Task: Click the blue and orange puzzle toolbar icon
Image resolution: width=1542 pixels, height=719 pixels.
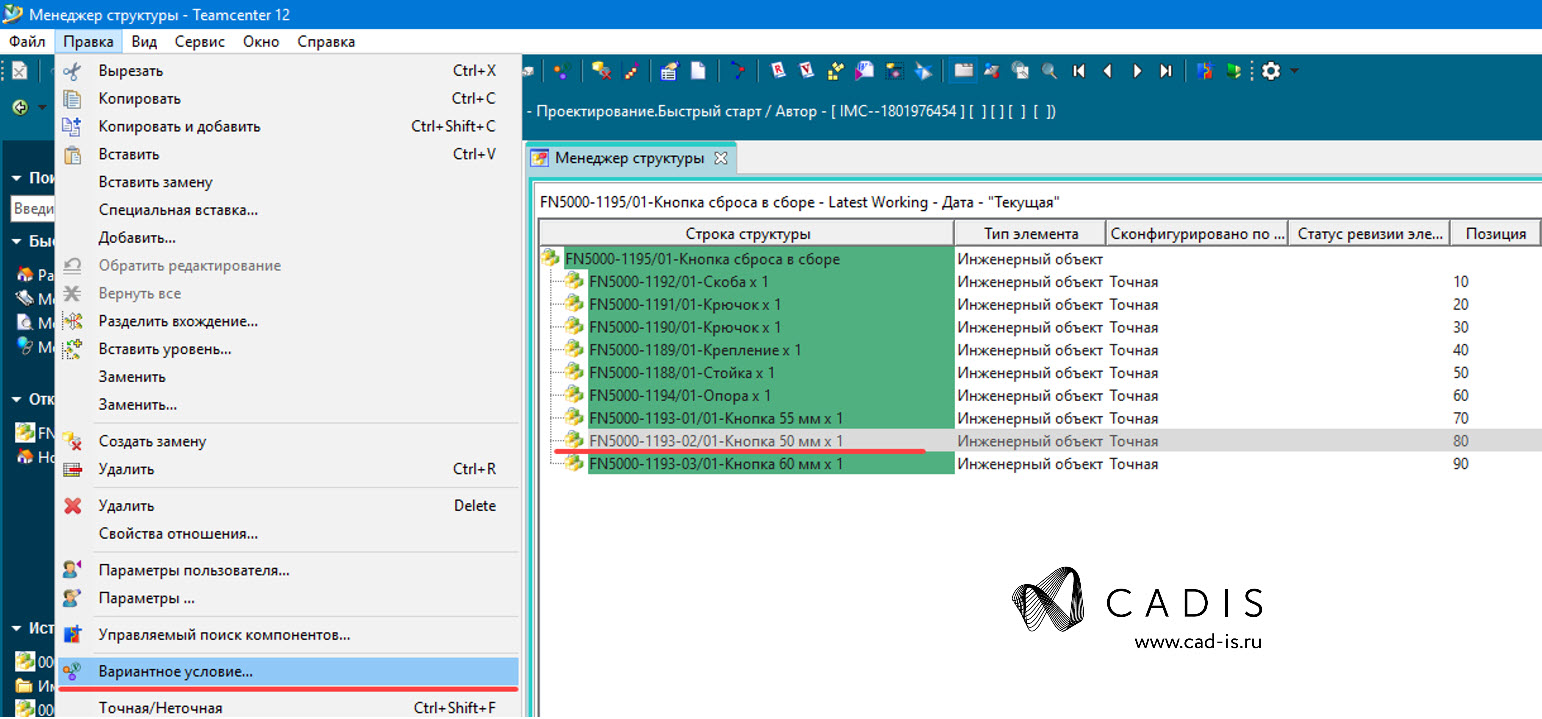Action: click(1206, 71)
